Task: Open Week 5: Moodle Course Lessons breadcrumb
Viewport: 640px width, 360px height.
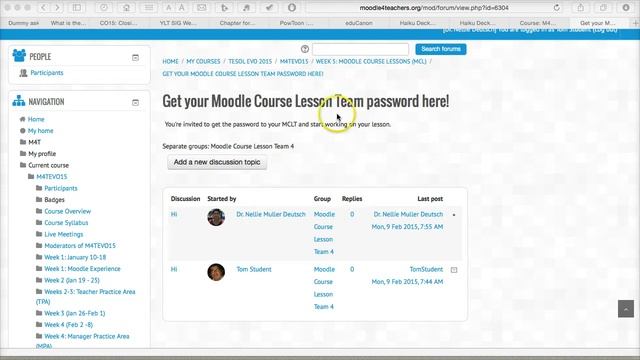Action: tap(371, 61)
